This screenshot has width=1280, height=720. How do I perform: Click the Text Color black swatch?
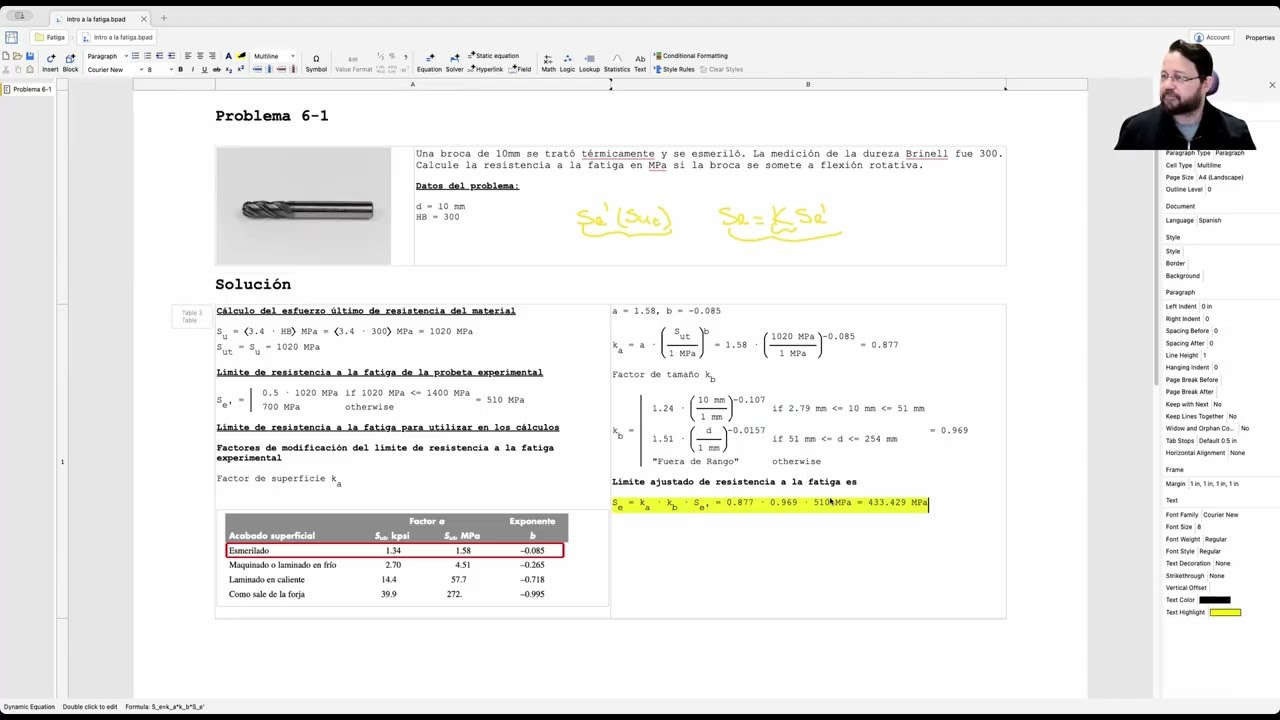click(1215, 600)
